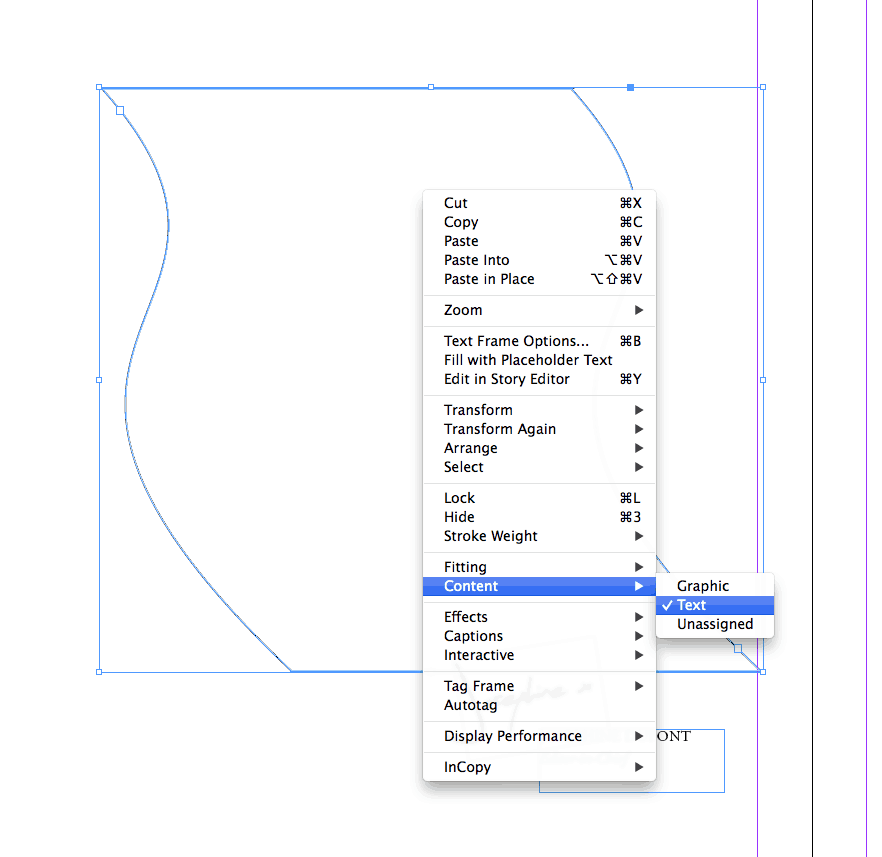Autotag the selected frame

click(x=469, y=704)
